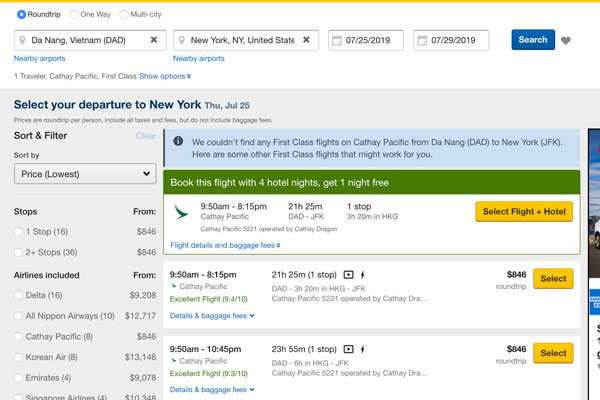Select the 9:50am - 8:15pm $846 flight

tap(553, 279)
